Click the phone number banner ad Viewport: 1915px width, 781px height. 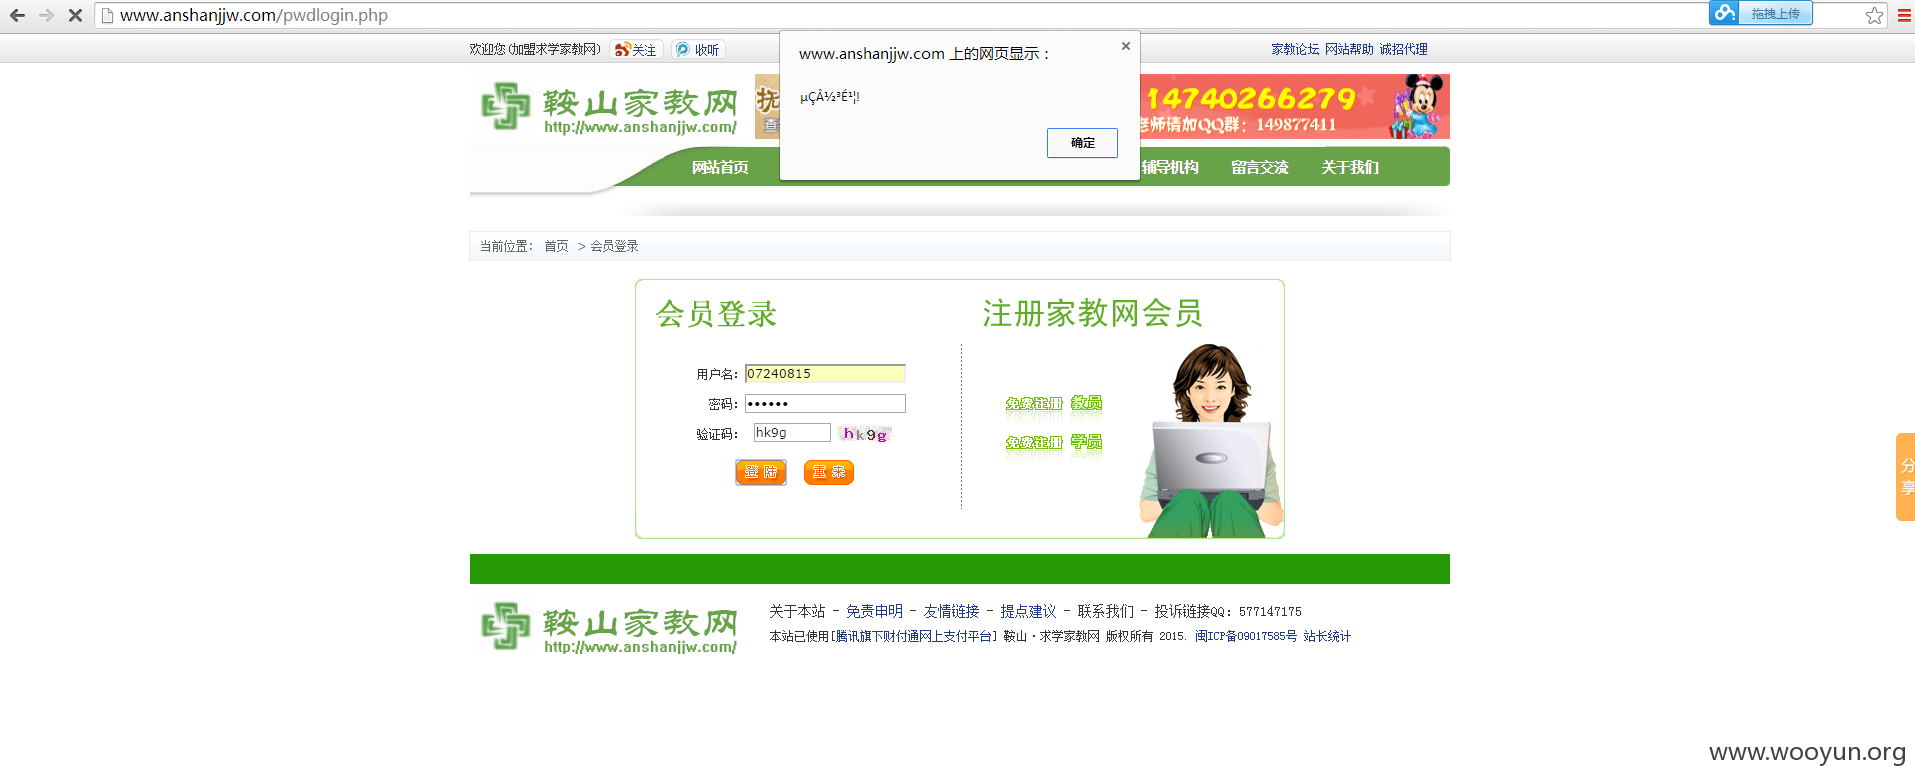click(1294, 106)
